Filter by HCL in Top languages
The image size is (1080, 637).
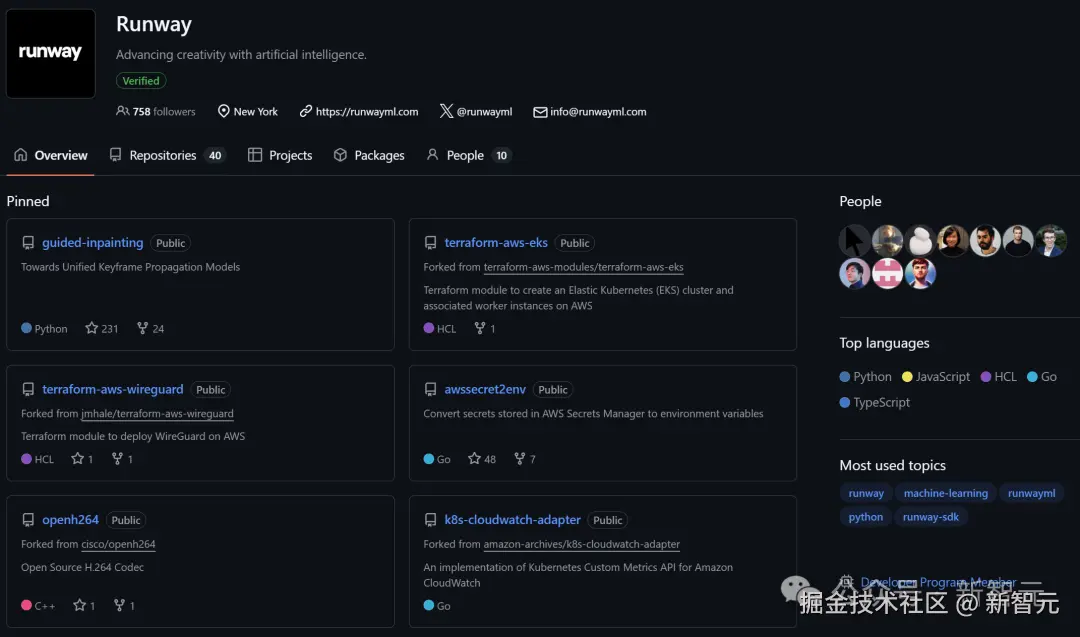point(998,377)
